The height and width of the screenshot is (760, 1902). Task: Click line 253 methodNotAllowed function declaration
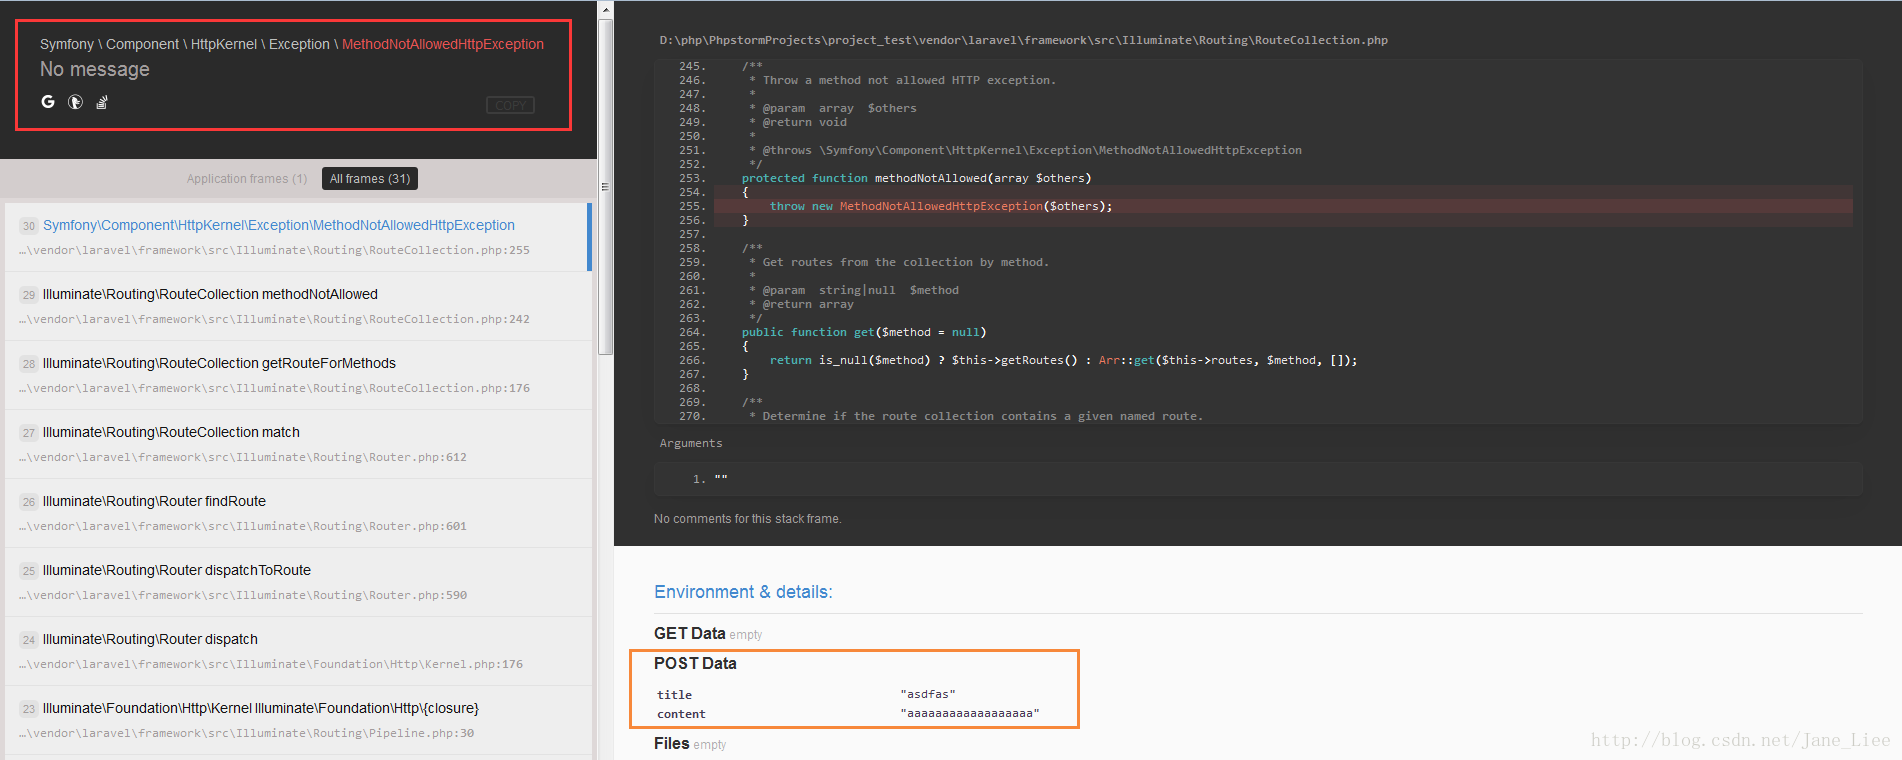pos(916,178)
